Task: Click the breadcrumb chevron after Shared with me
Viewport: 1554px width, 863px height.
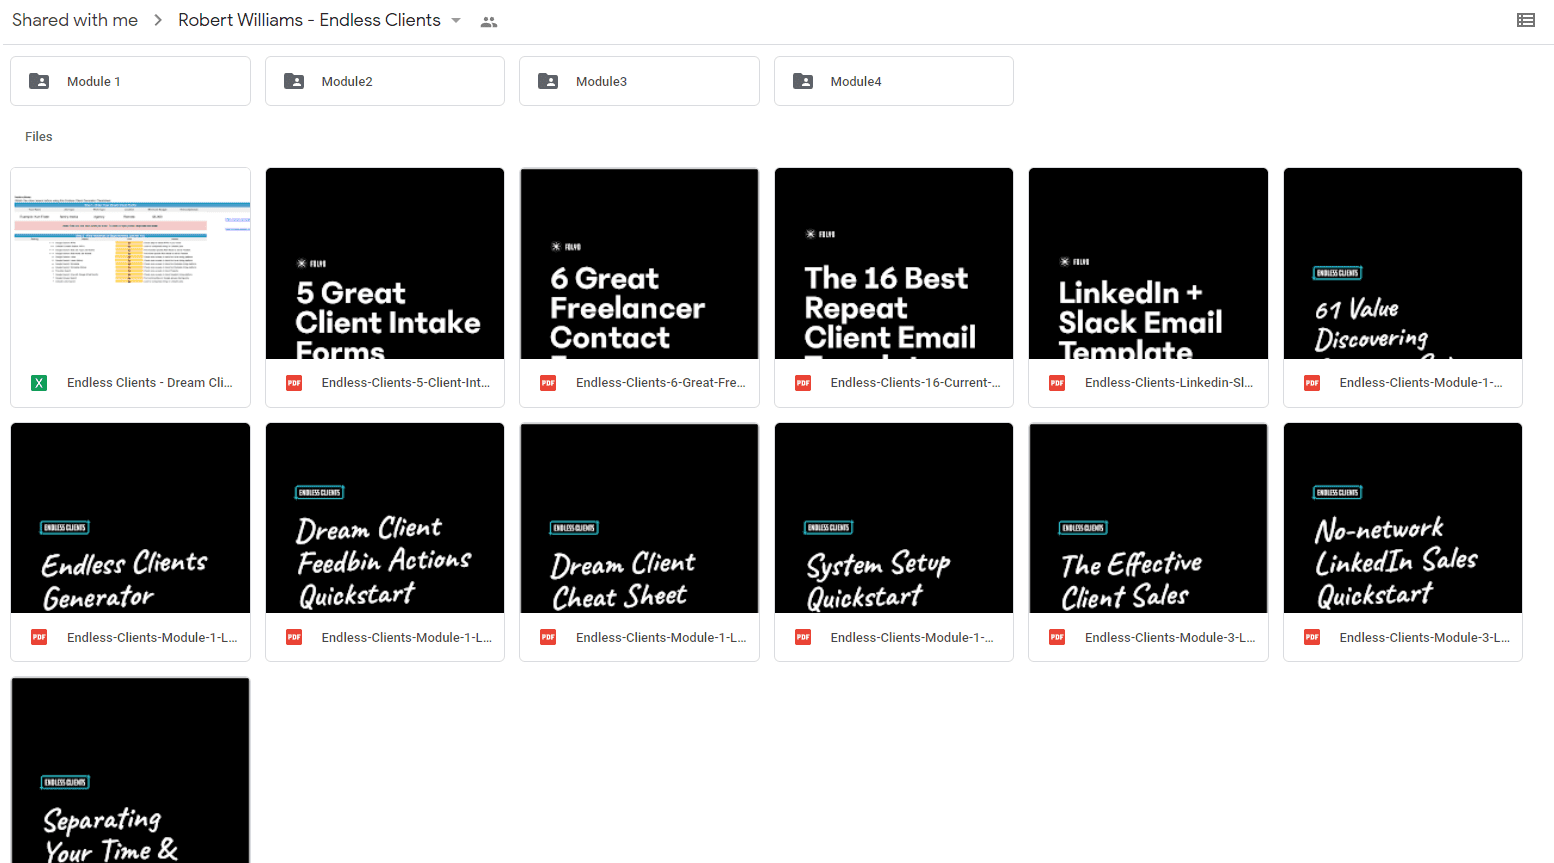Action: [x=158, y=20]
